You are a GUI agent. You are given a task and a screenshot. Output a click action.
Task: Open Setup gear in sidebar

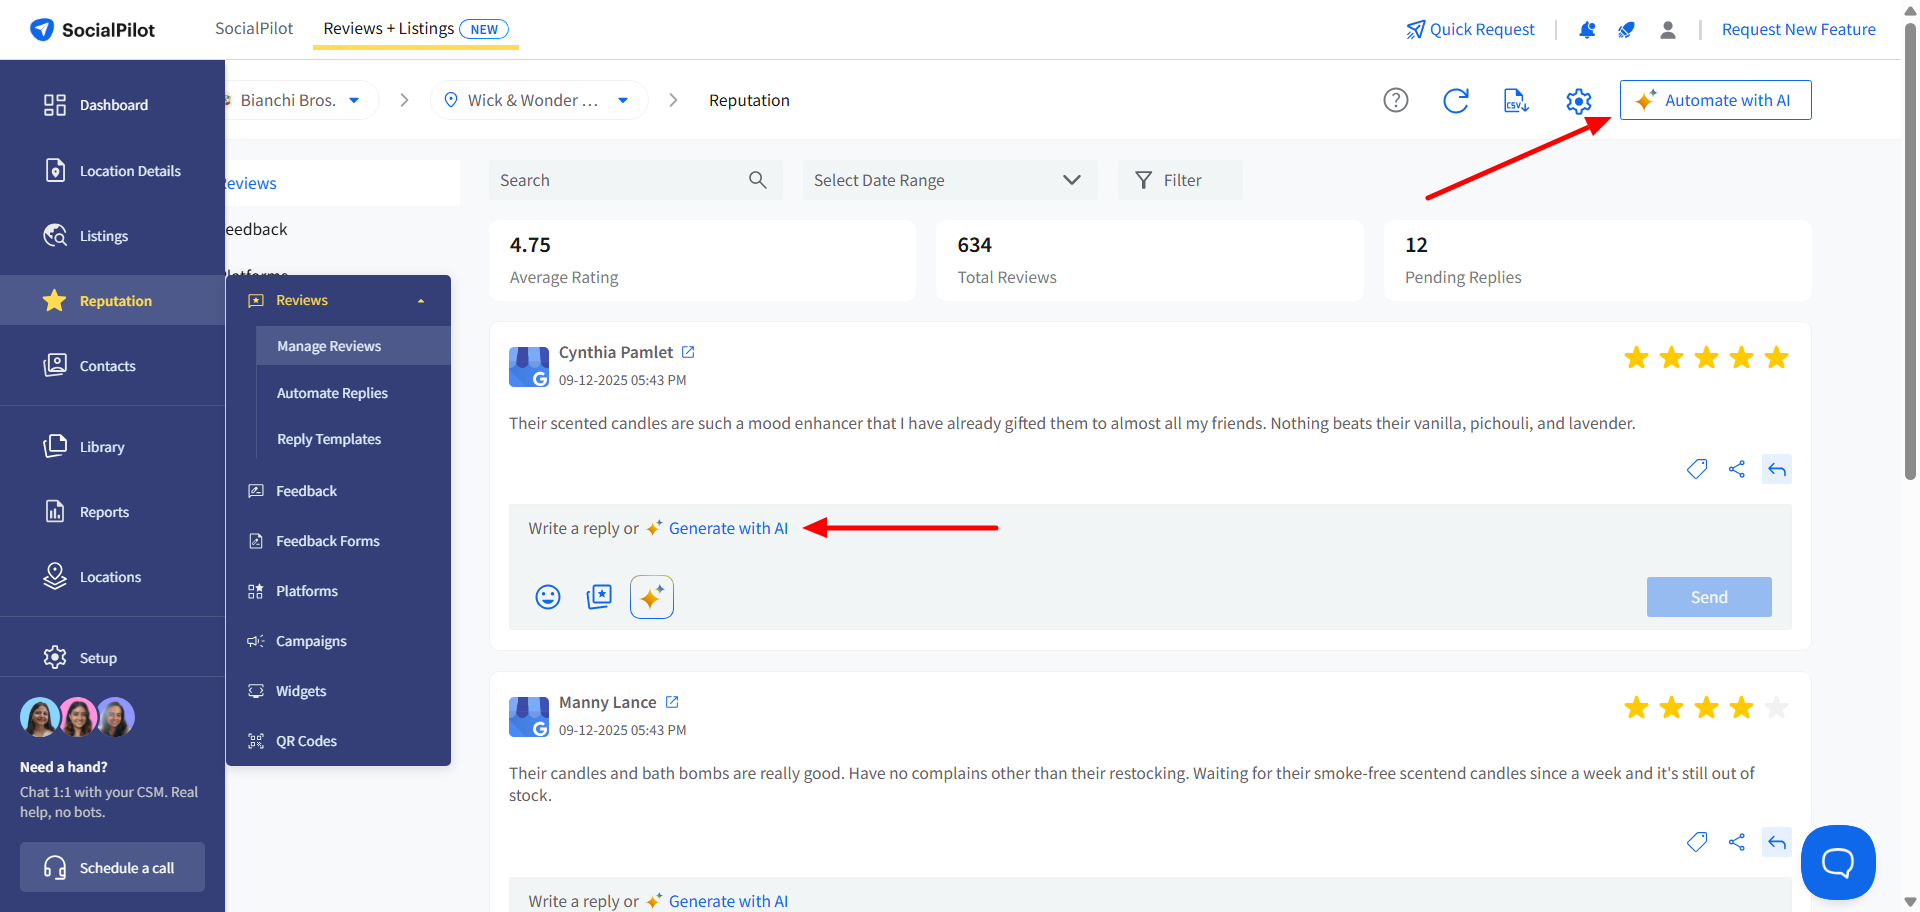point(55,658)
